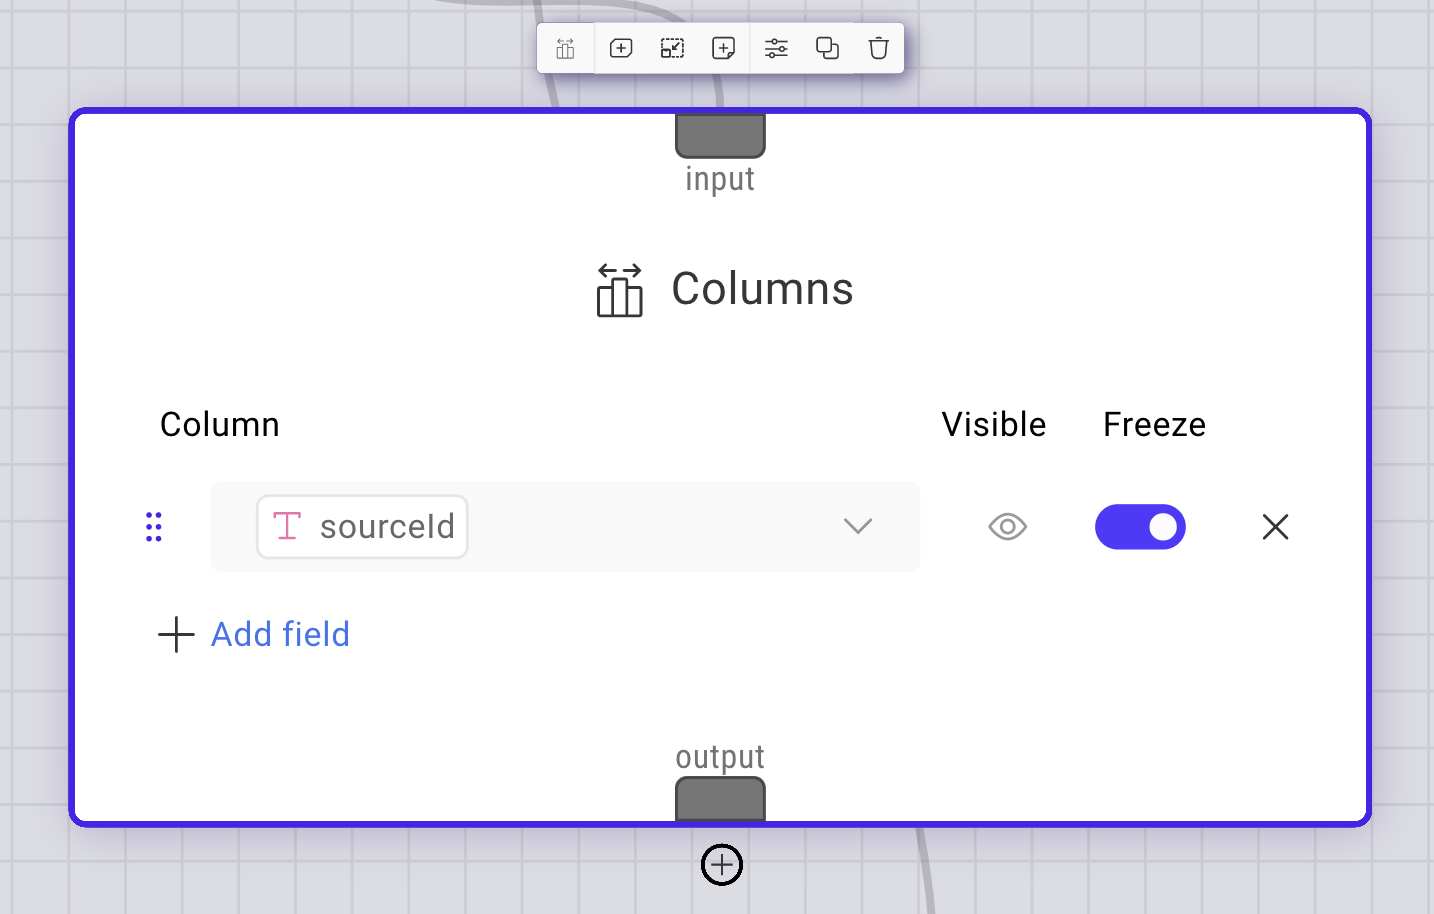Delete the node using the trash icon

pyautogui.click(x=878, y=48)
